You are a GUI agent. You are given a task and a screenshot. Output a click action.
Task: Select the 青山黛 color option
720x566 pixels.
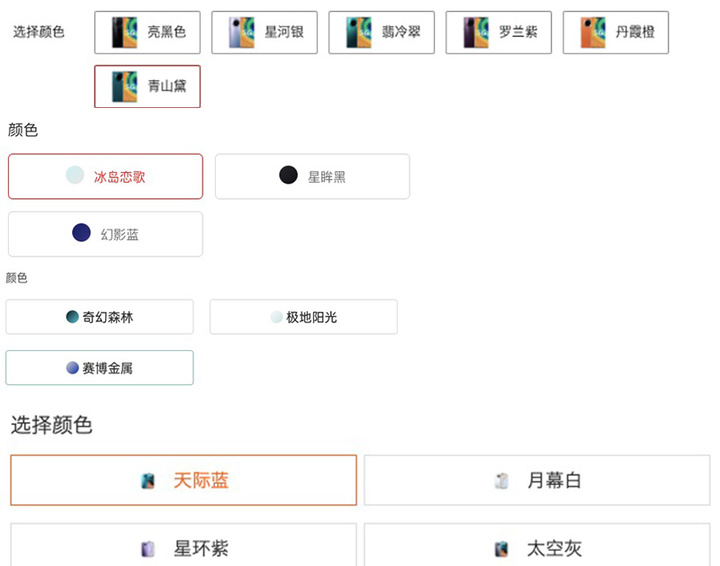point(147,87)
